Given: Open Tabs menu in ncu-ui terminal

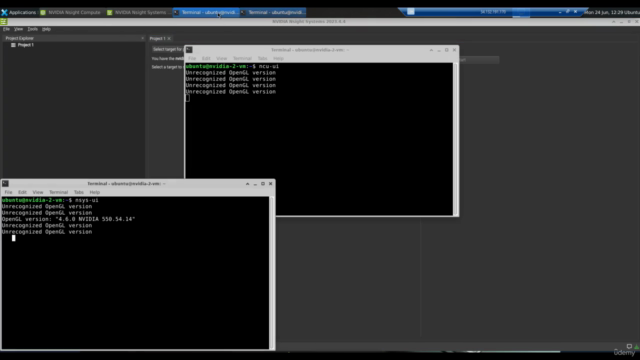Looking at the screenshot, I should 262,58.
